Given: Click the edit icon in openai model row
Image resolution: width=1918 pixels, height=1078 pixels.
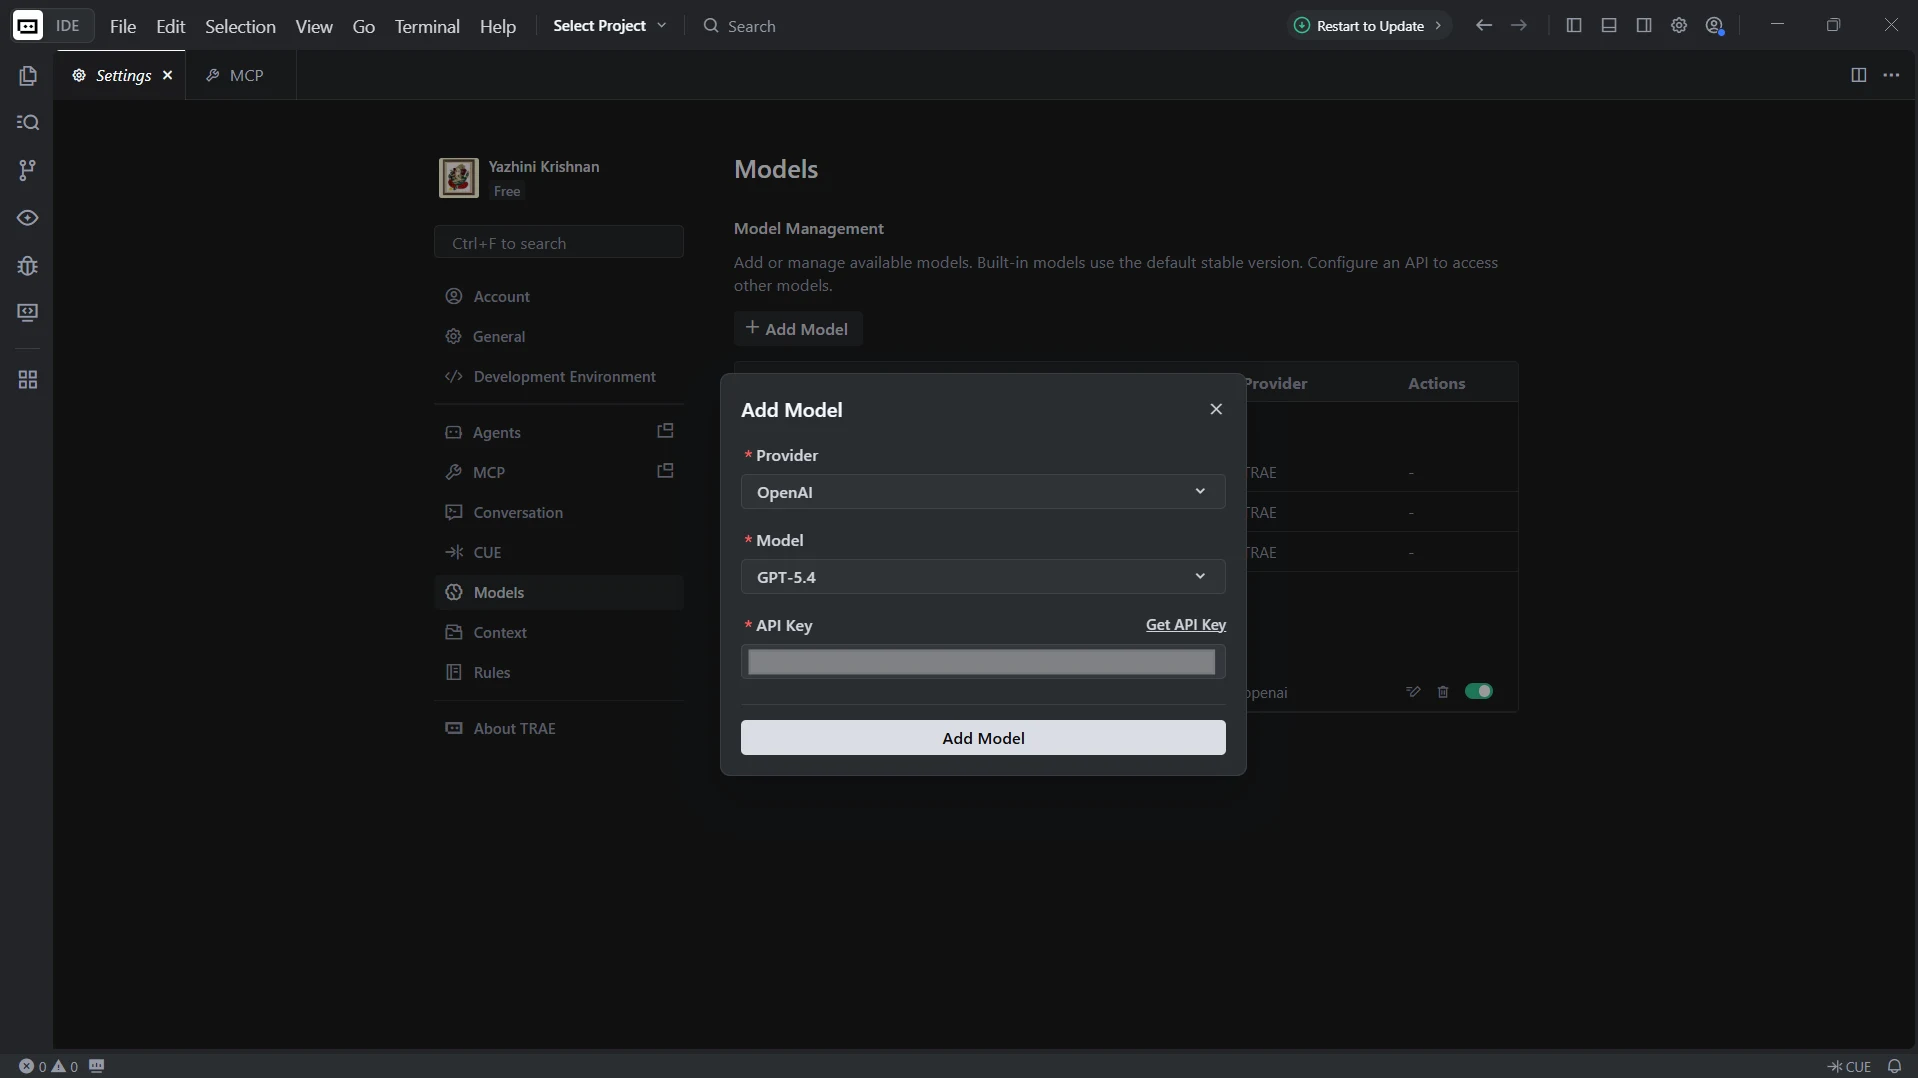Looking at the screenshot, I should (1413, 692).
